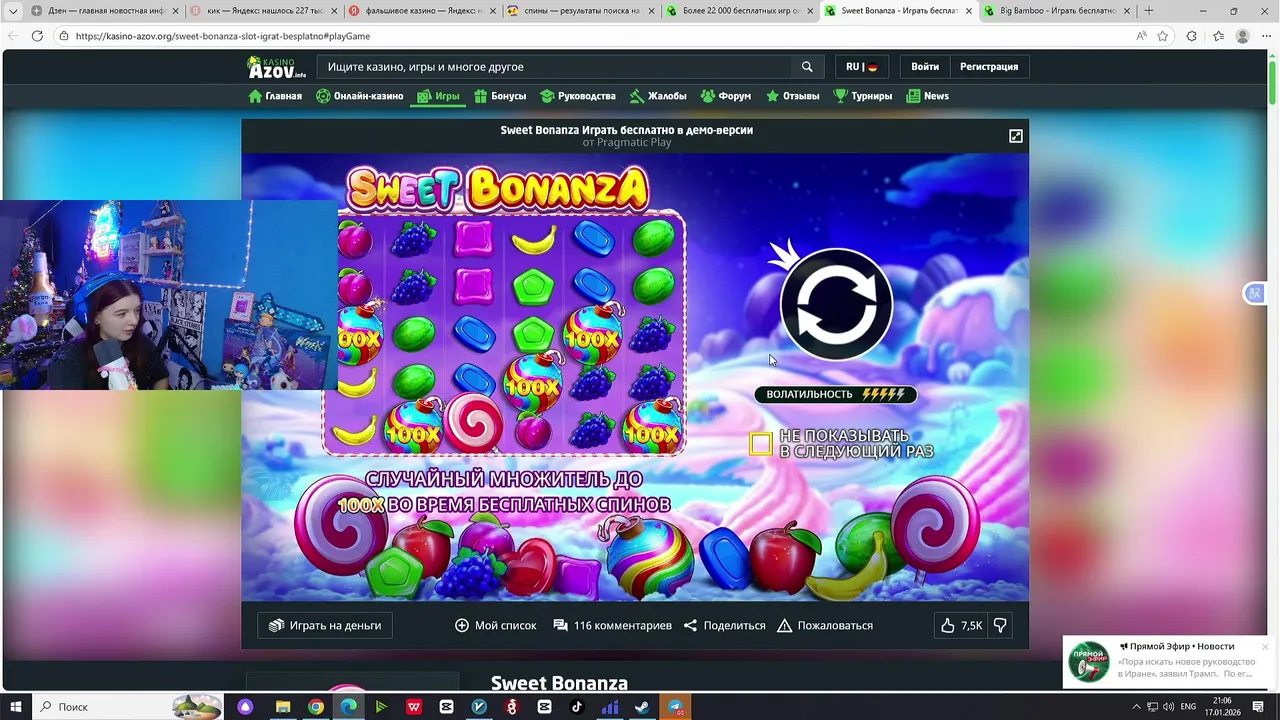1280x720 pixels.
Task: Click the large spin reload button
Action: (836, 304)
